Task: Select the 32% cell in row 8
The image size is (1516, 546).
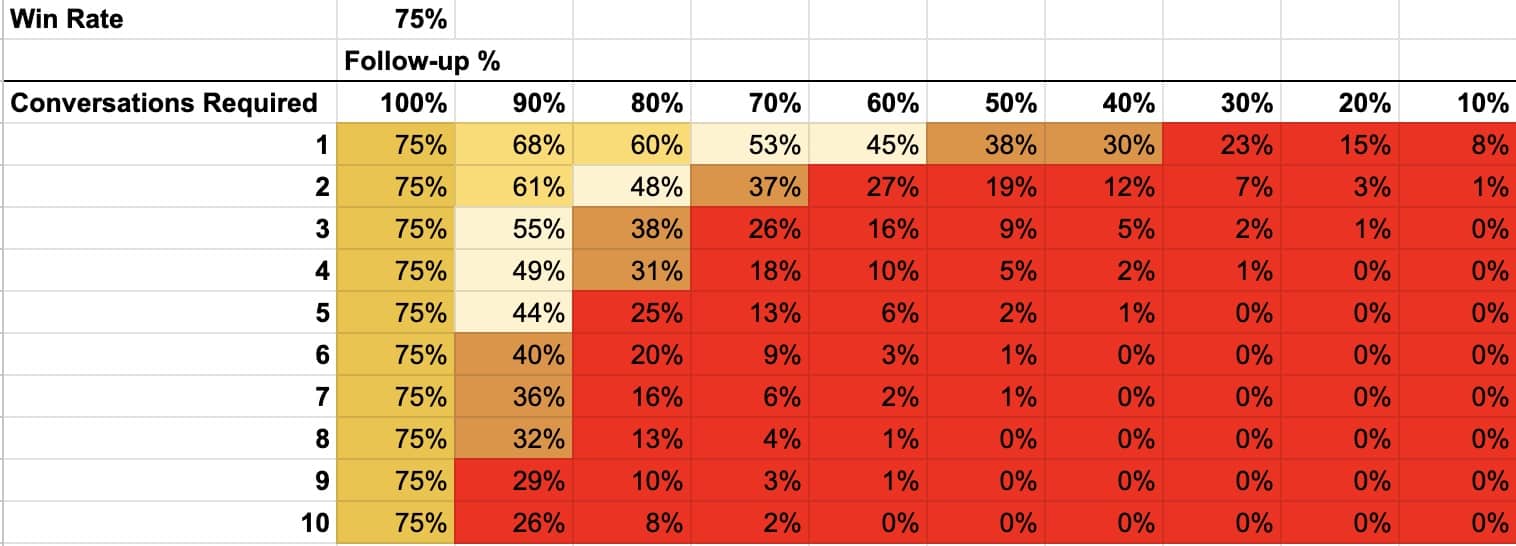Action: coord(514,439)
